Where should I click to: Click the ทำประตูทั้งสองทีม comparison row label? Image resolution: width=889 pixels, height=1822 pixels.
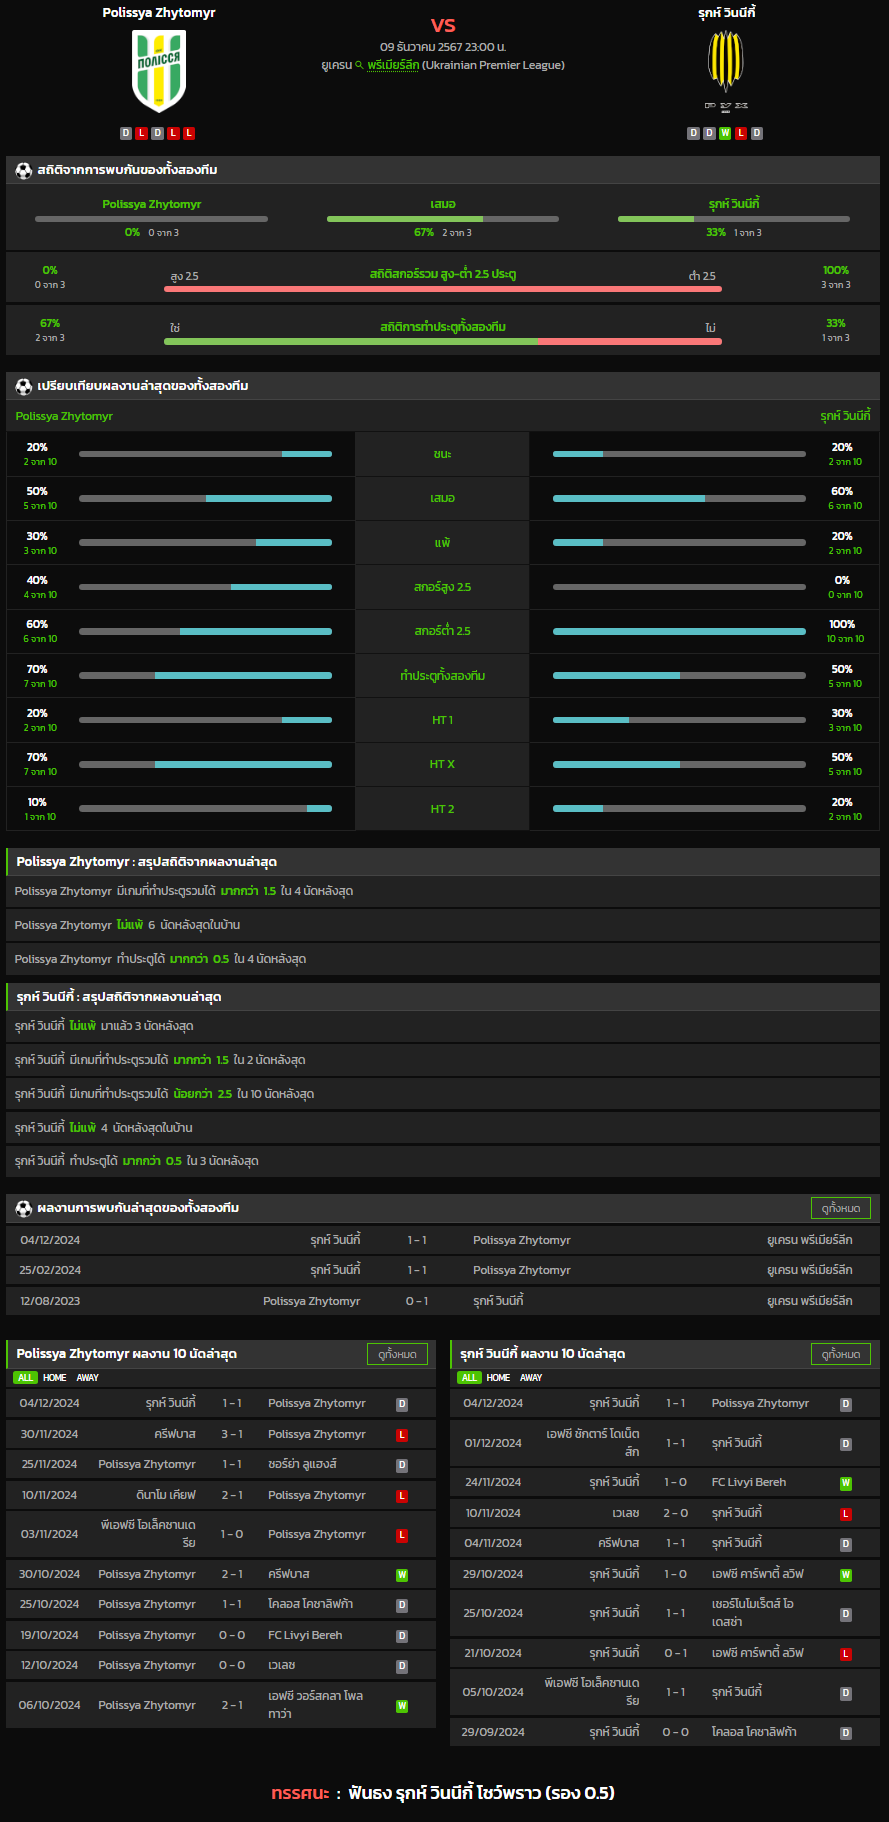[443, 676]
